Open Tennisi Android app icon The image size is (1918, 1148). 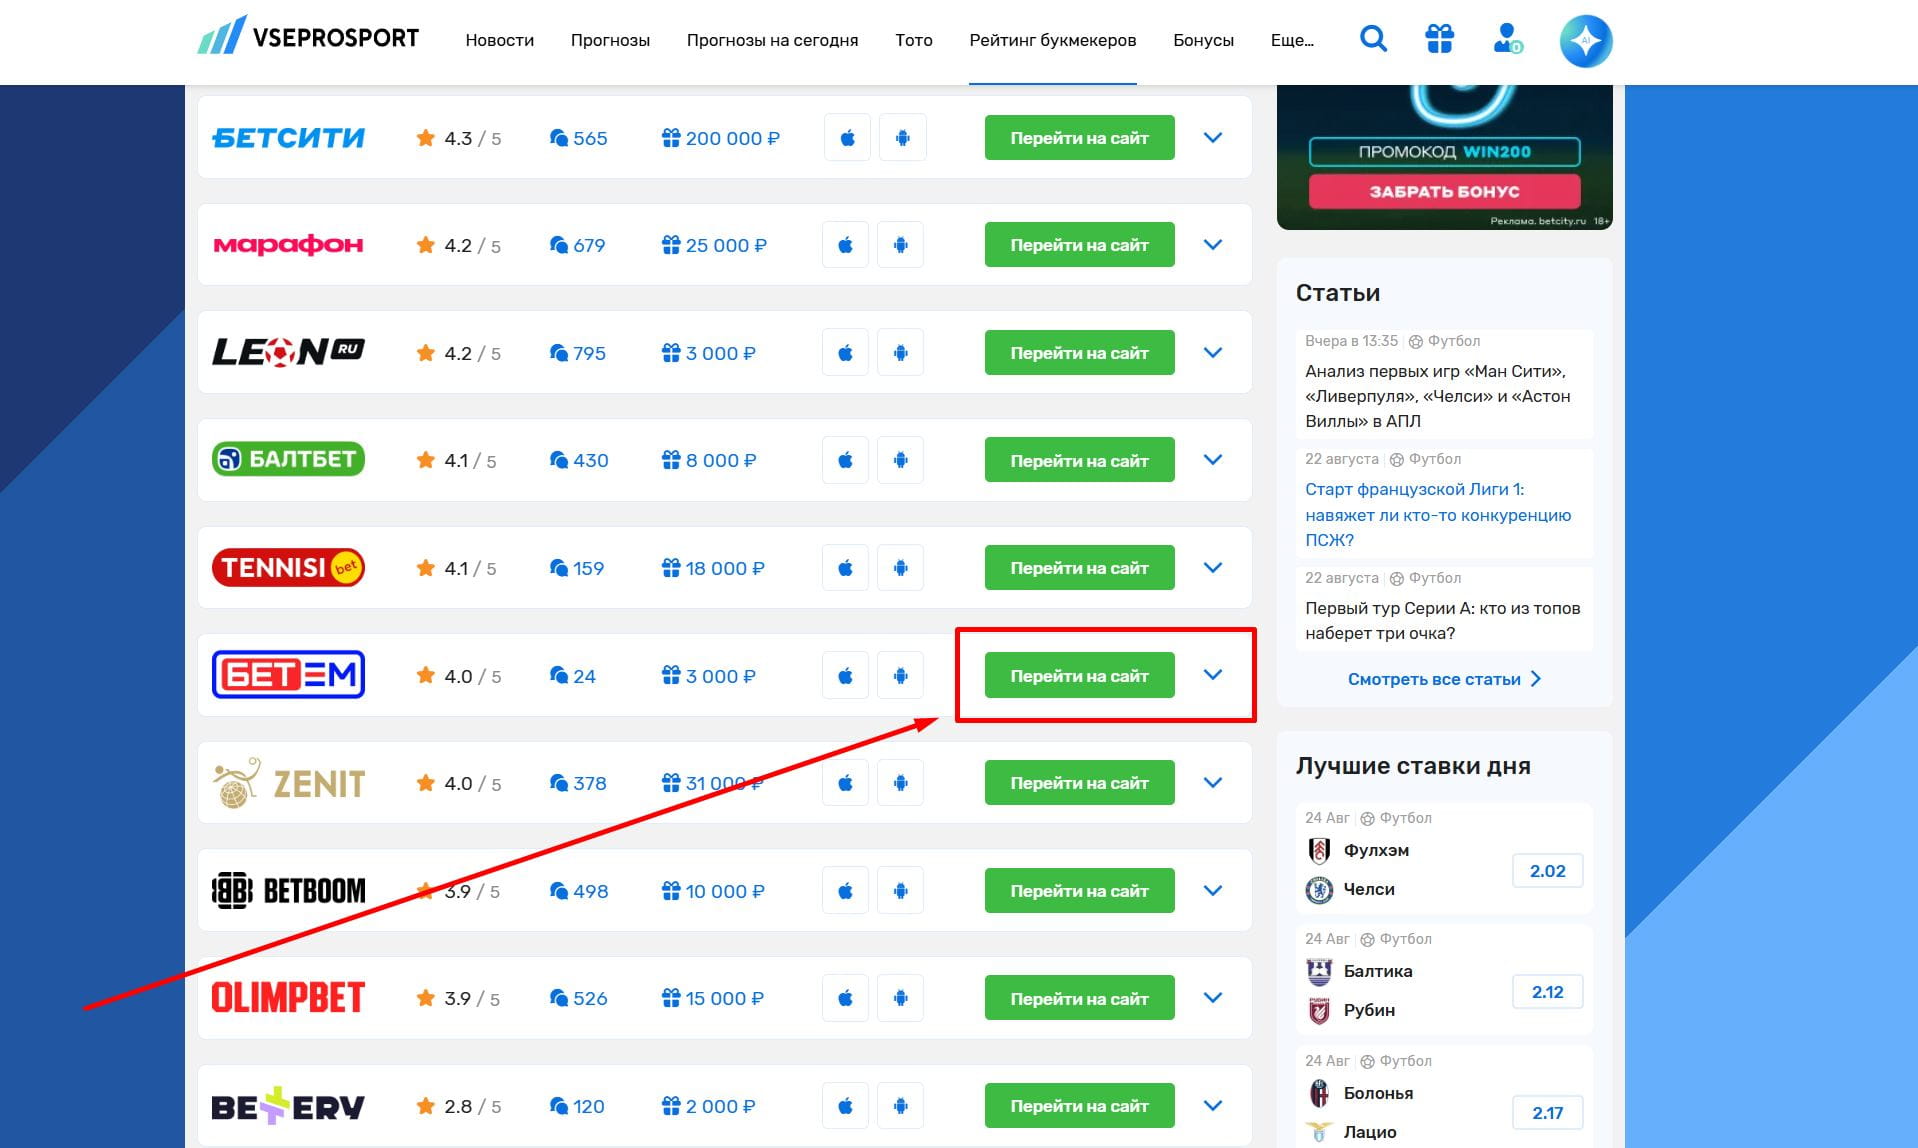[x=900, y=568]
